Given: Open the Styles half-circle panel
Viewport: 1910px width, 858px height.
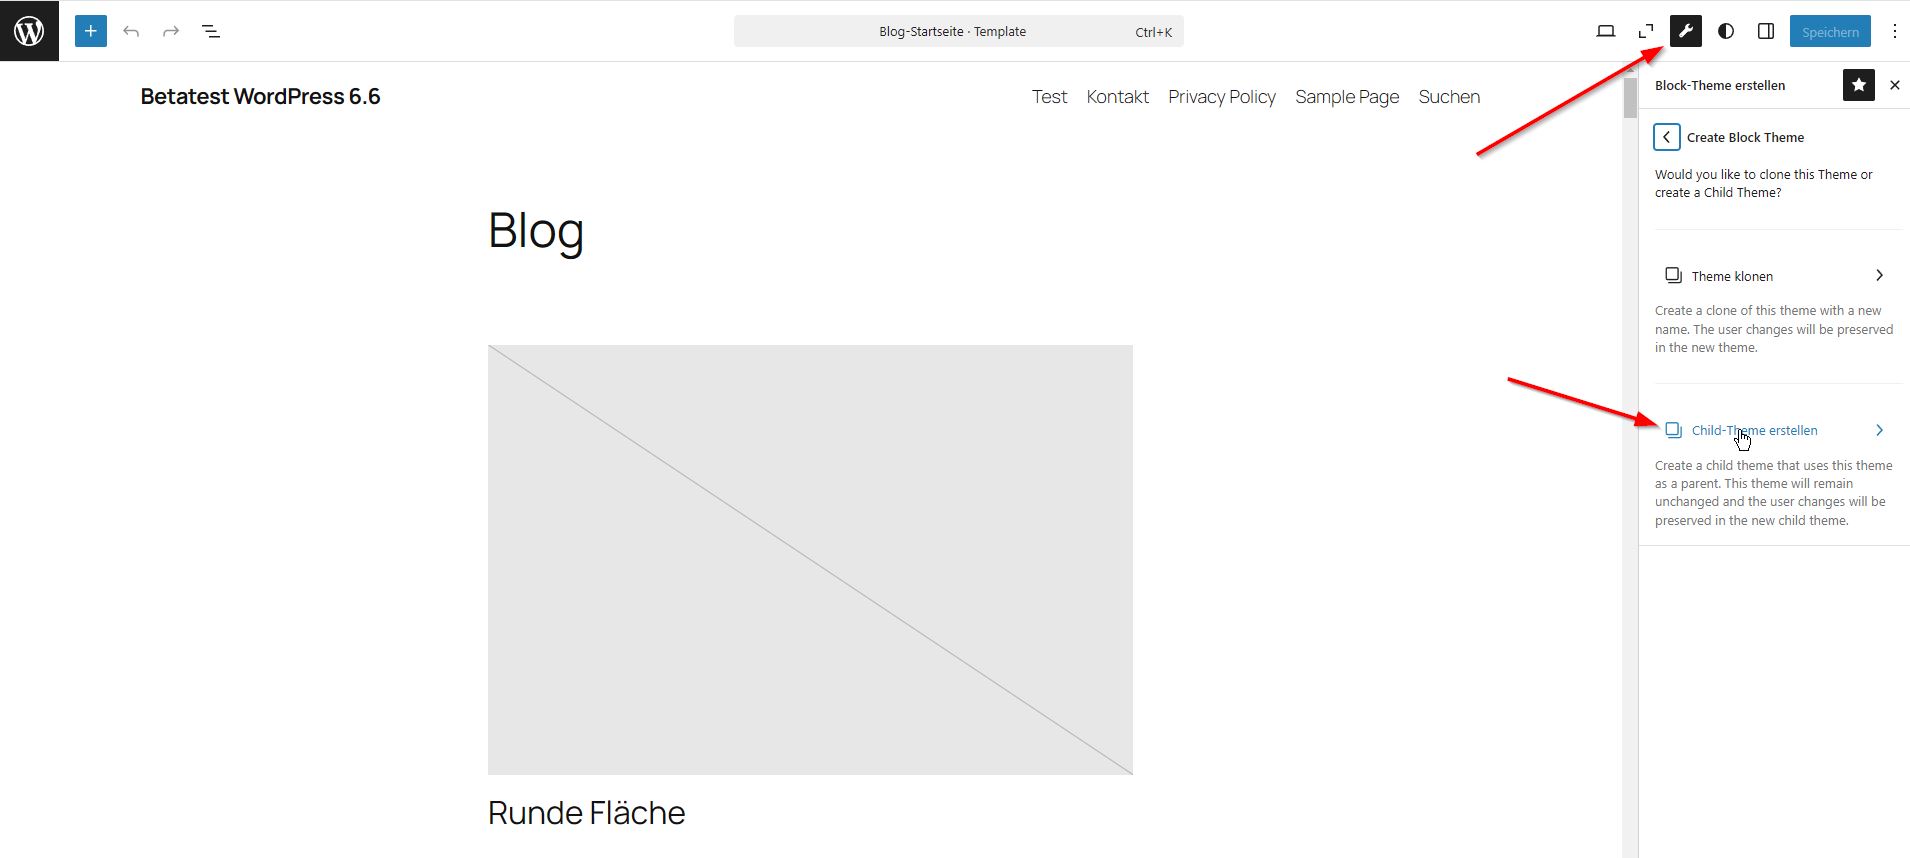Looking at the screenshot, I should coord(1726,31).
